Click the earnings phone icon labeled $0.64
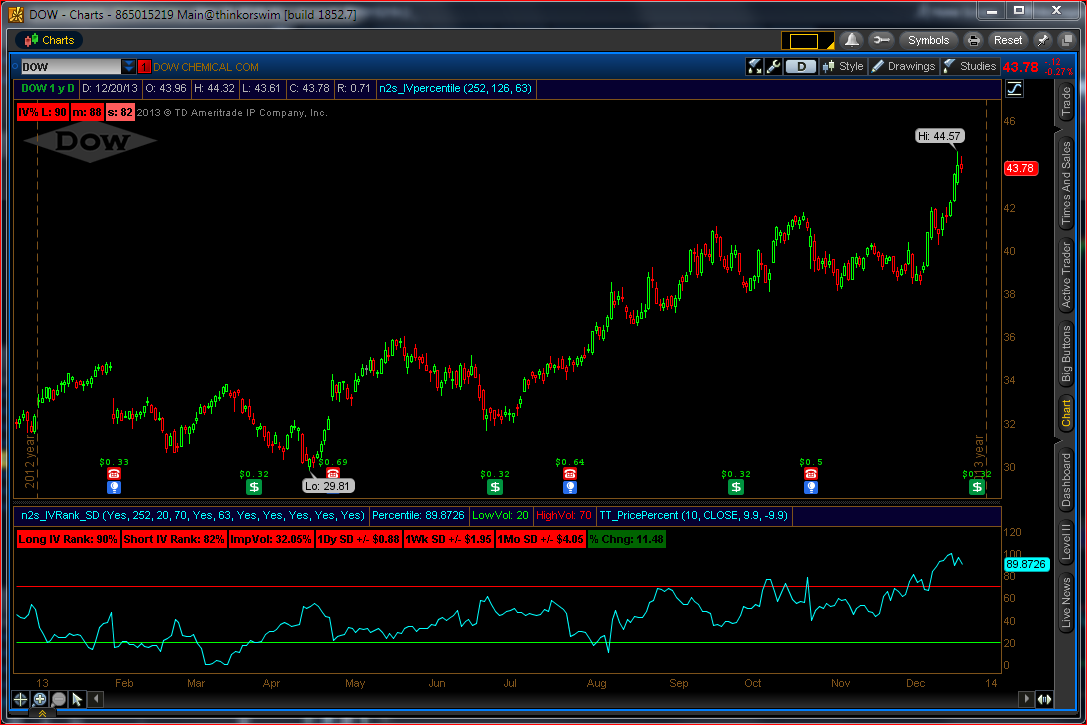1087x725 pixels. [x=570, y=474]
